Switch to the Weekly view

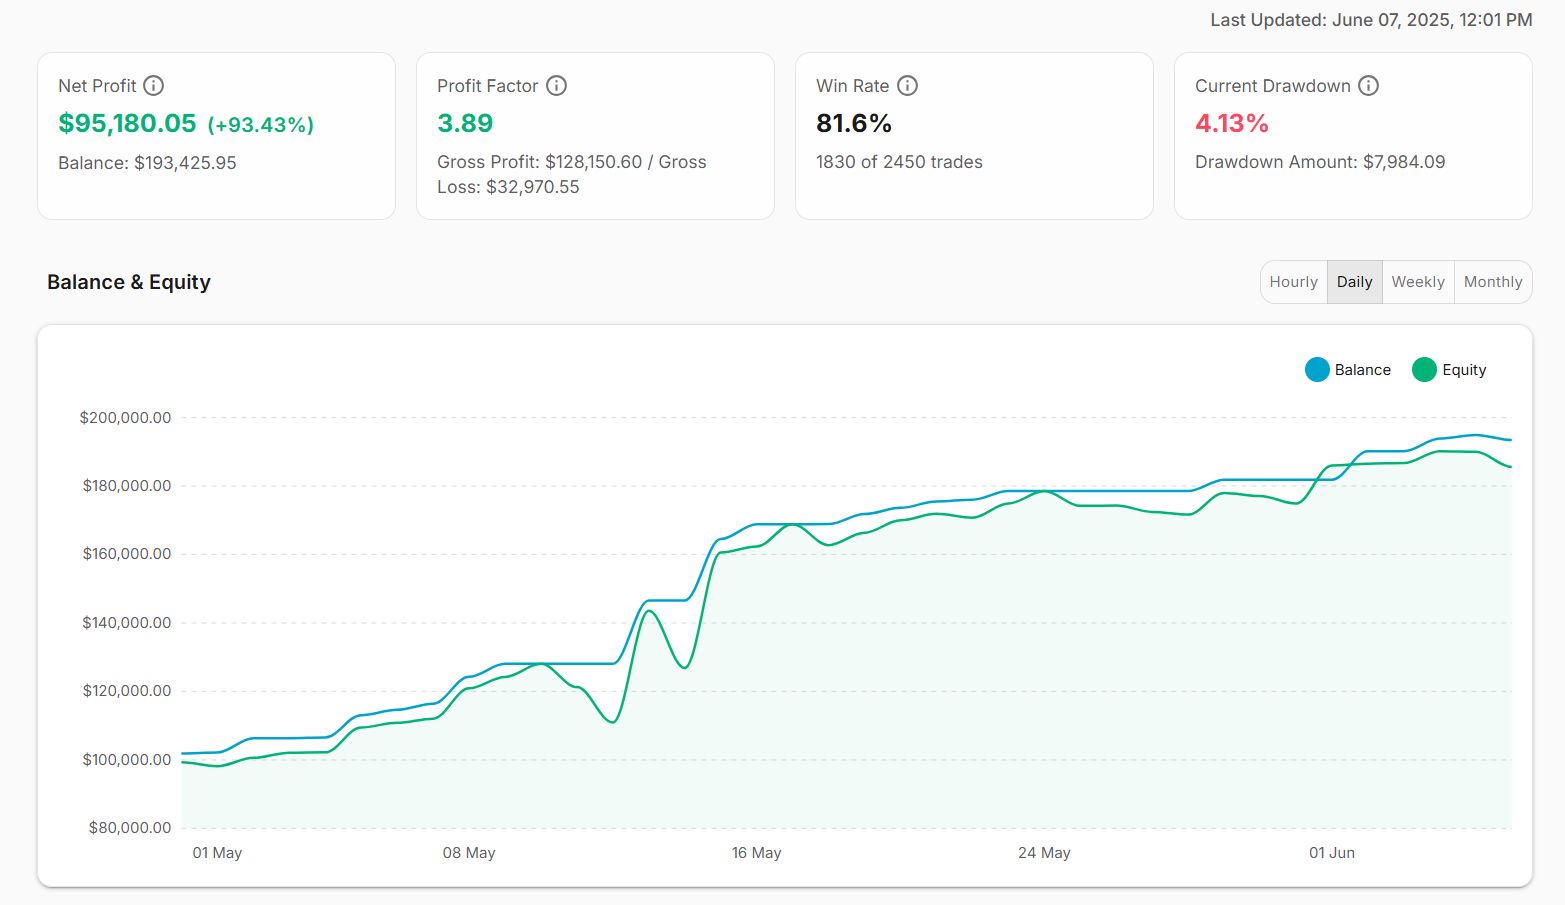[1417, 281]
